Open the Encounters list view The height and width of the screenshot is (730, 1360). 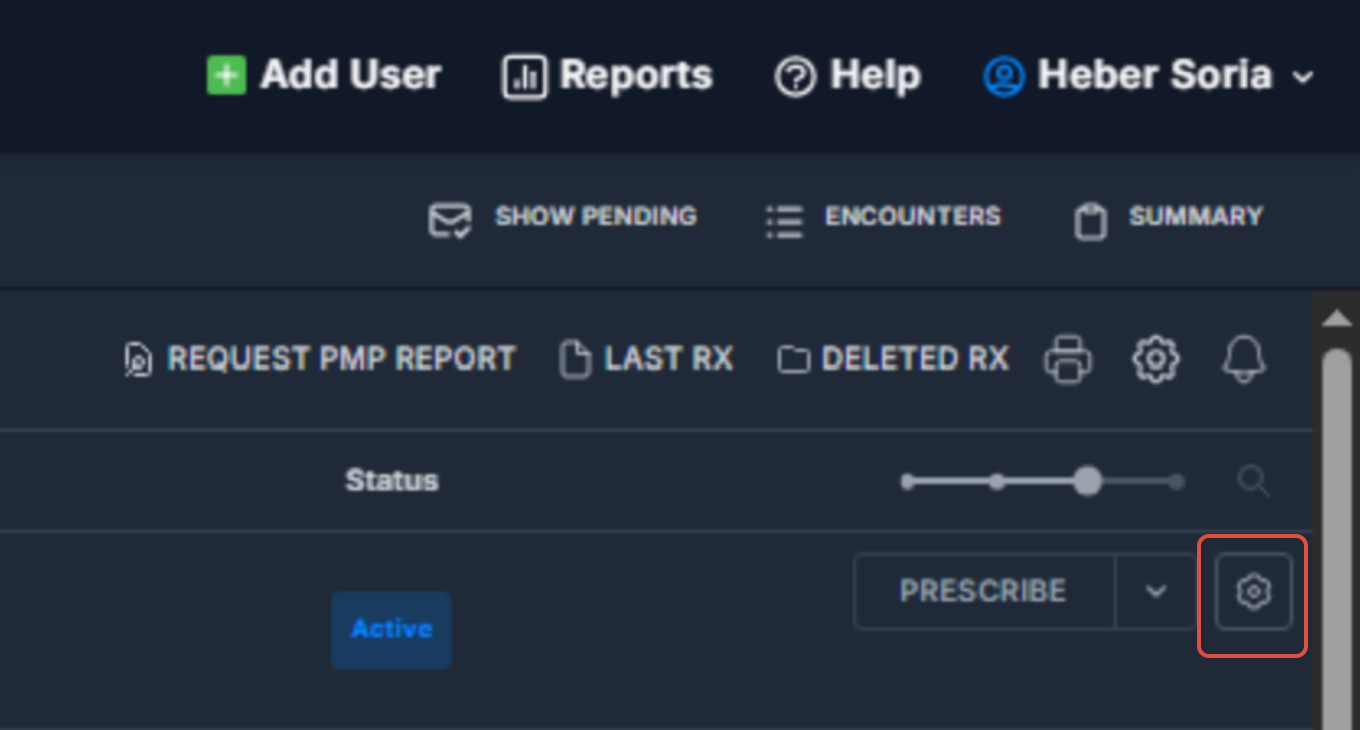click(883, 218)
